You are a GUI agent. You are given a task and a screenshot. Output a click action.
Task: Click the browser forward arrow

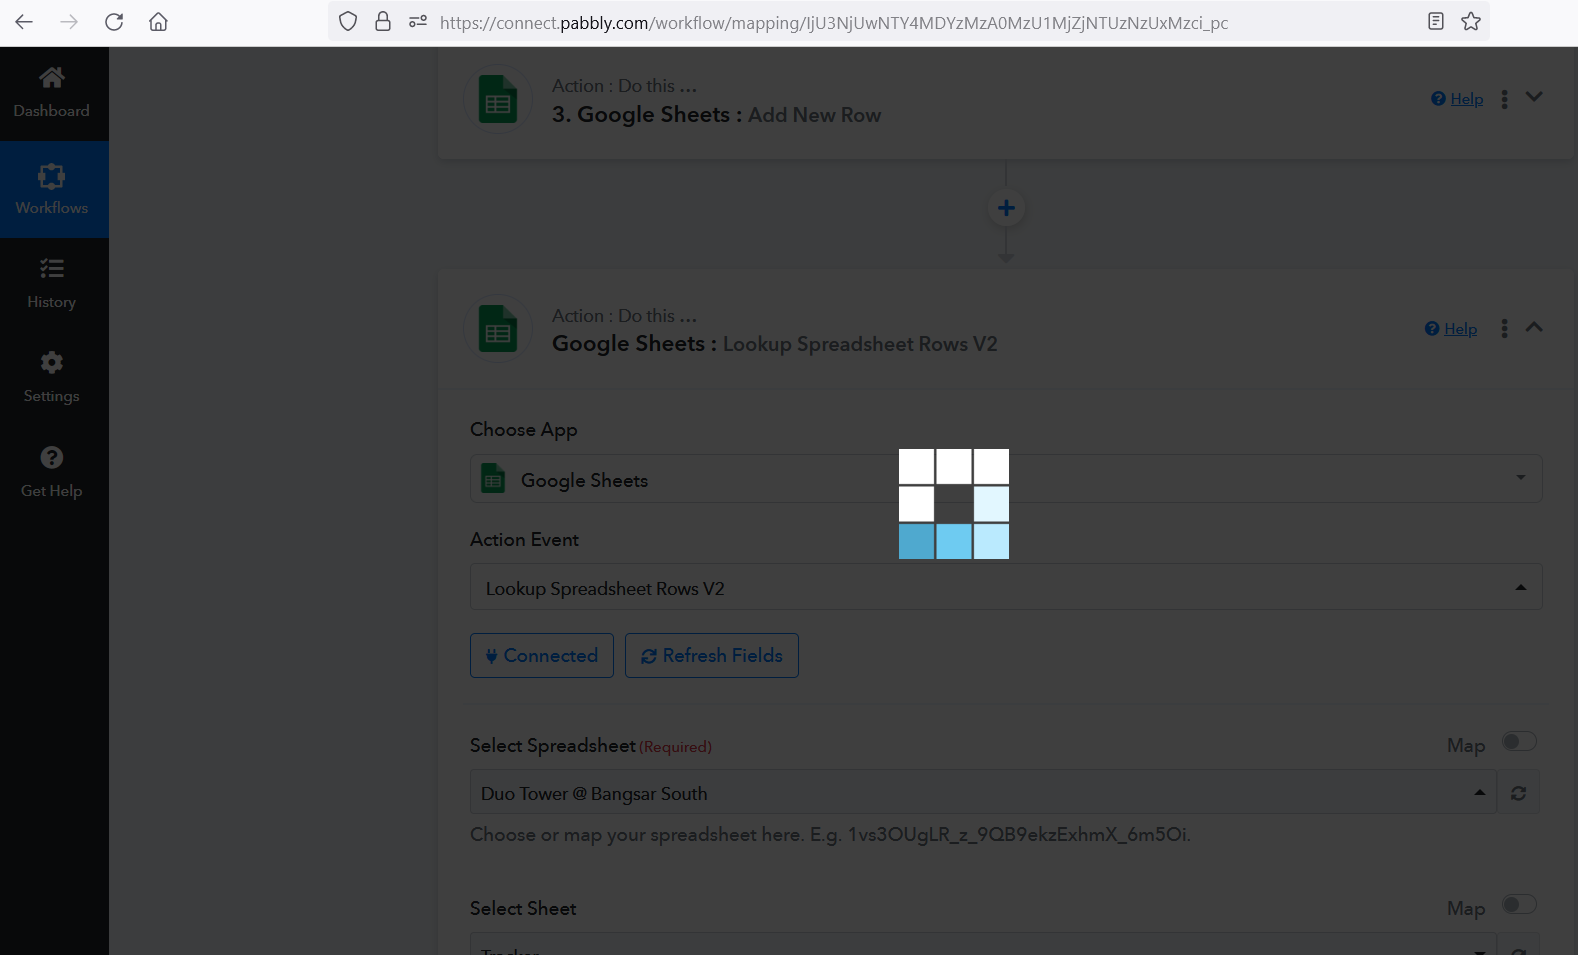click(69, 22)
